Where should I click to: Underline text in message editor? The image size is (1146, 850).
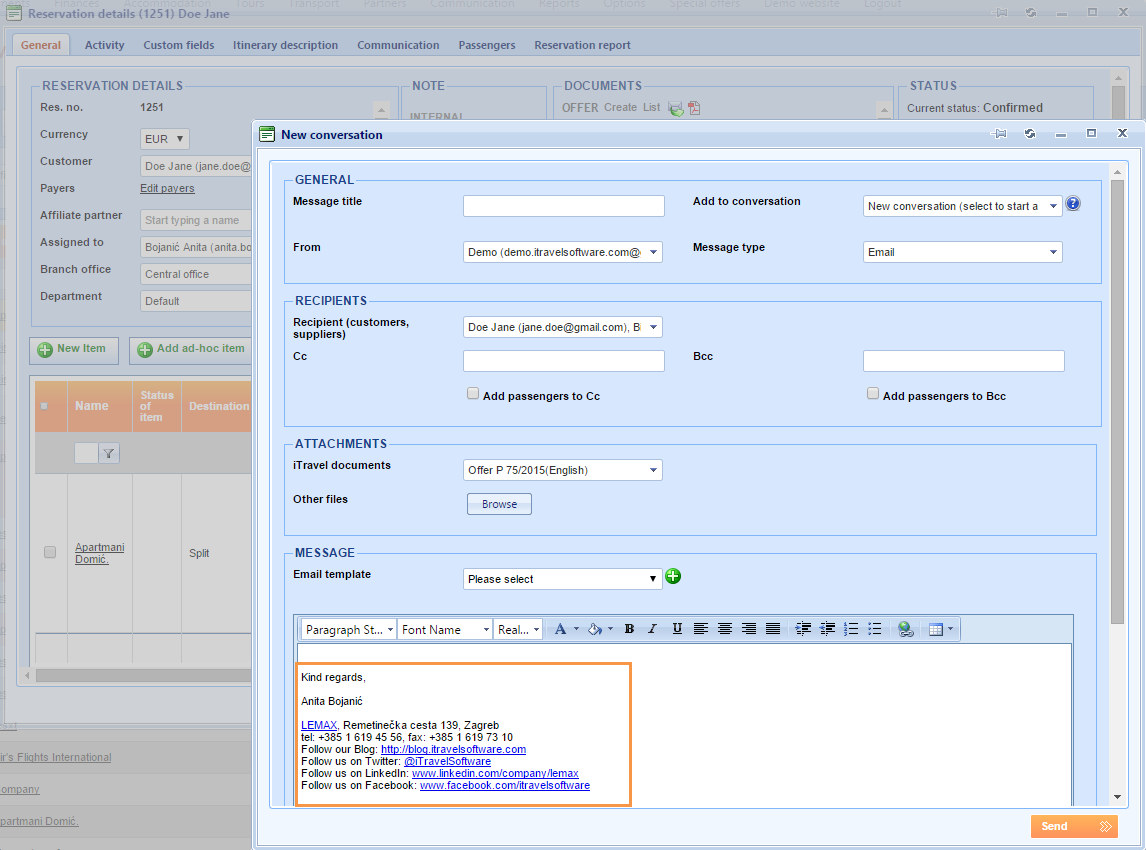coord(677,629)
